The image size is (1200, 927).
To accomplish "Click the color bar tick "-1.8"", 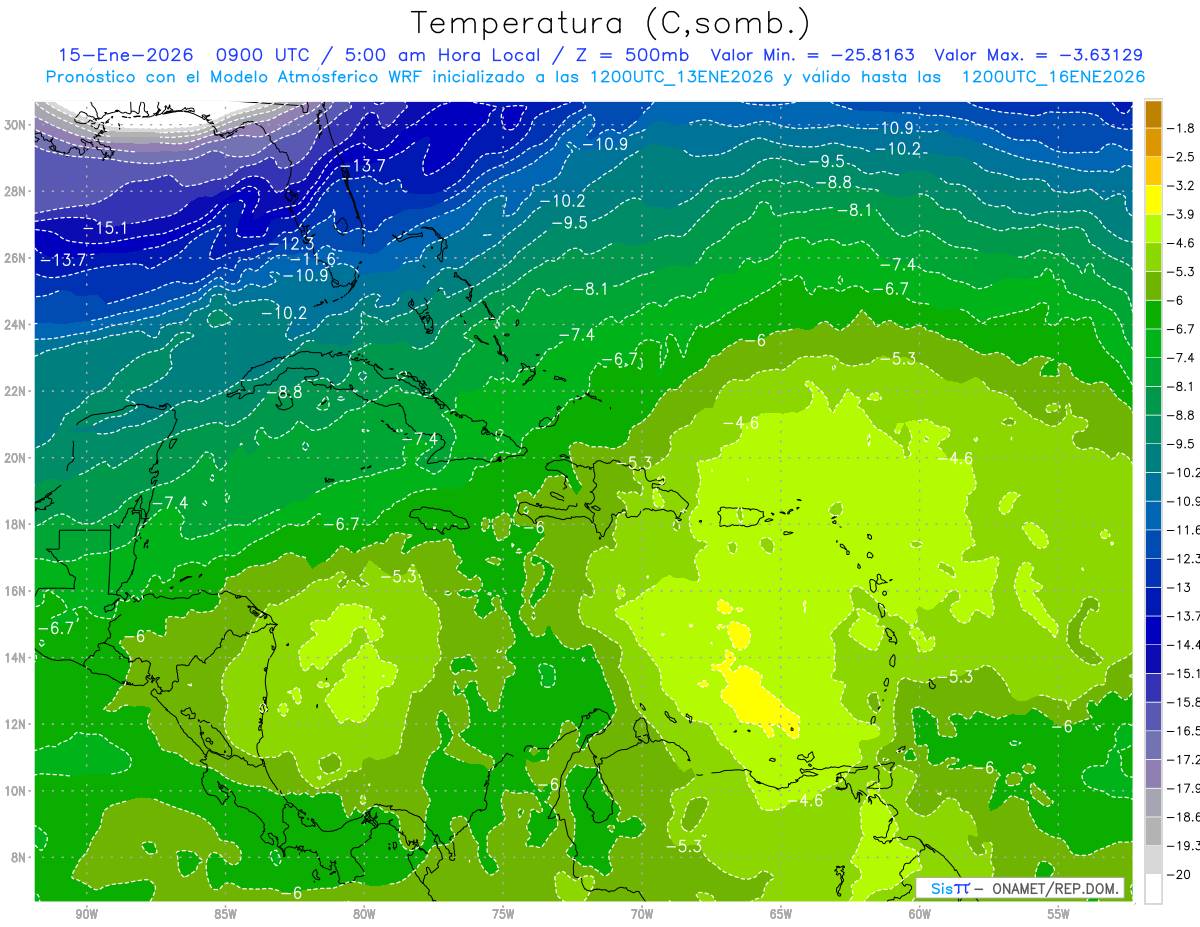I will (x=1183, y=128).
